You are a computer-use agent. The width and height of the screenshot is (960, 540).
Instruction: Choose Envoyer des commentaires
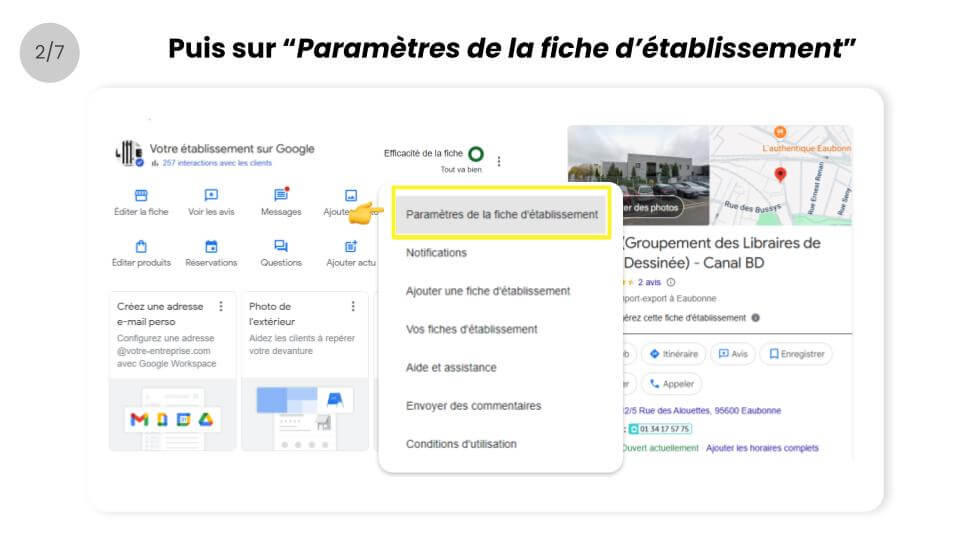[x=473, y=406]
